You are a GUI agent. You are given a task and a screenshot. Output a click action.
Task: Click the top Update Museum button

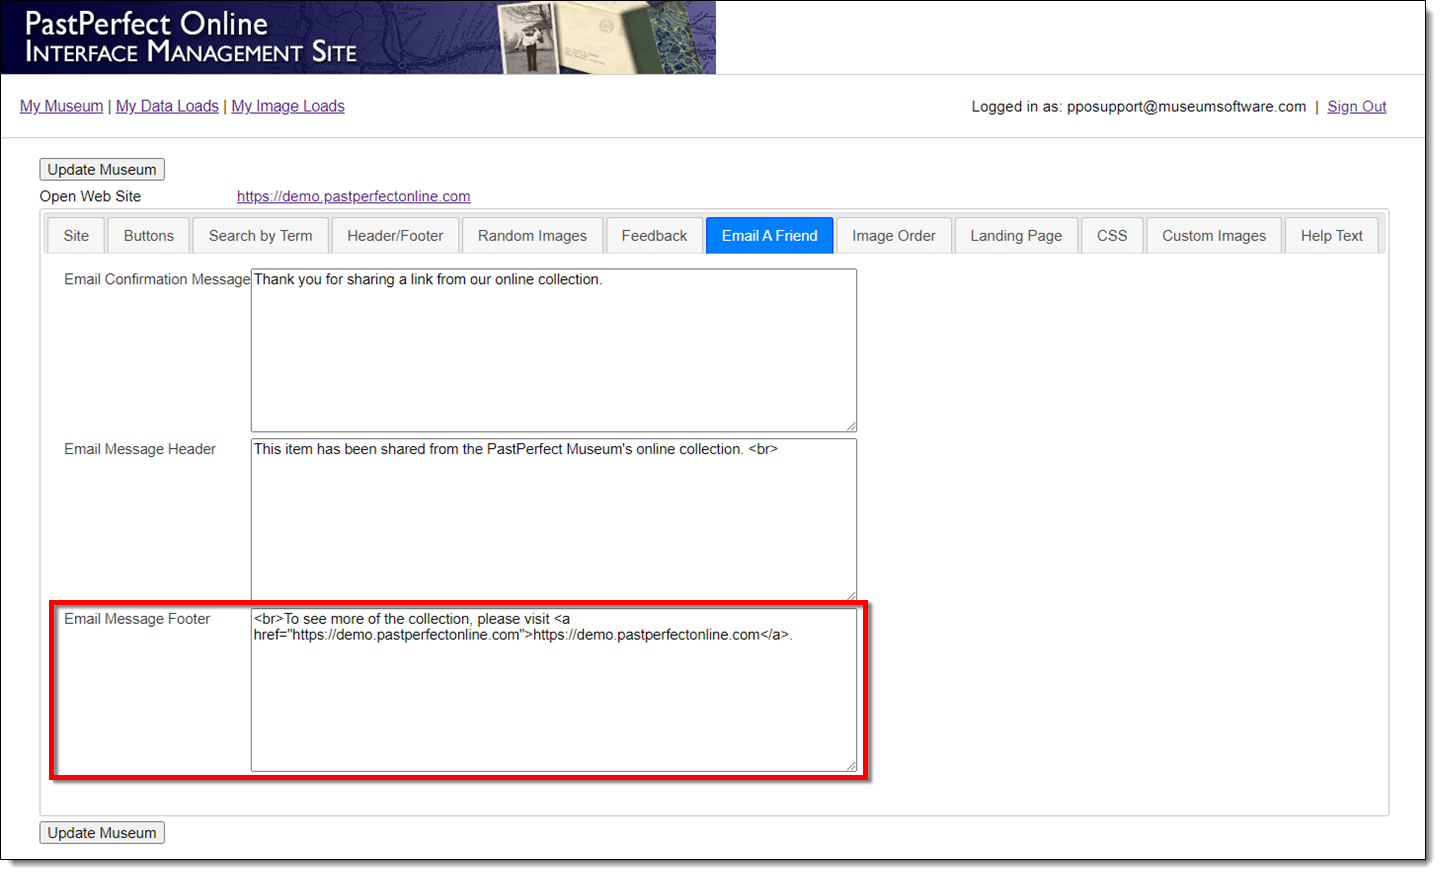pyautogui.click(x=102, y=170)
